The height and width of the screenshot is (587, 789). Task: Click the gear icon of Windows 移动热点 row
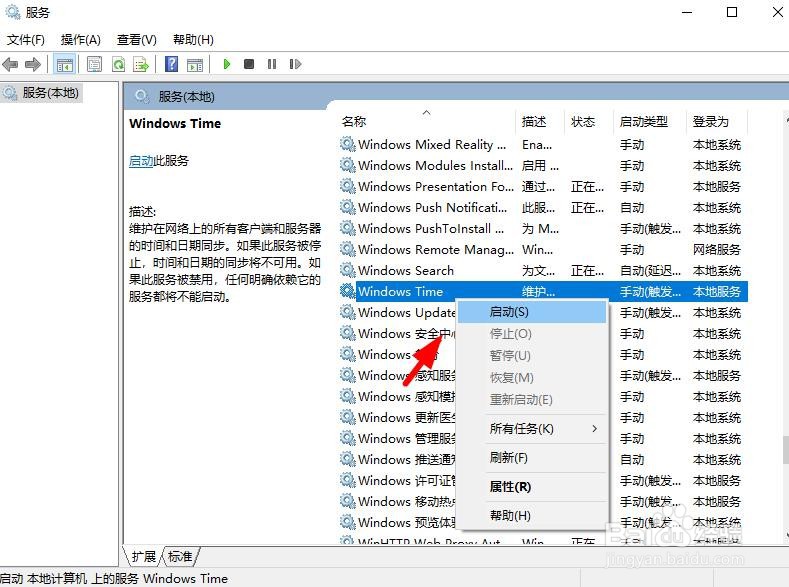click(347, 501)
